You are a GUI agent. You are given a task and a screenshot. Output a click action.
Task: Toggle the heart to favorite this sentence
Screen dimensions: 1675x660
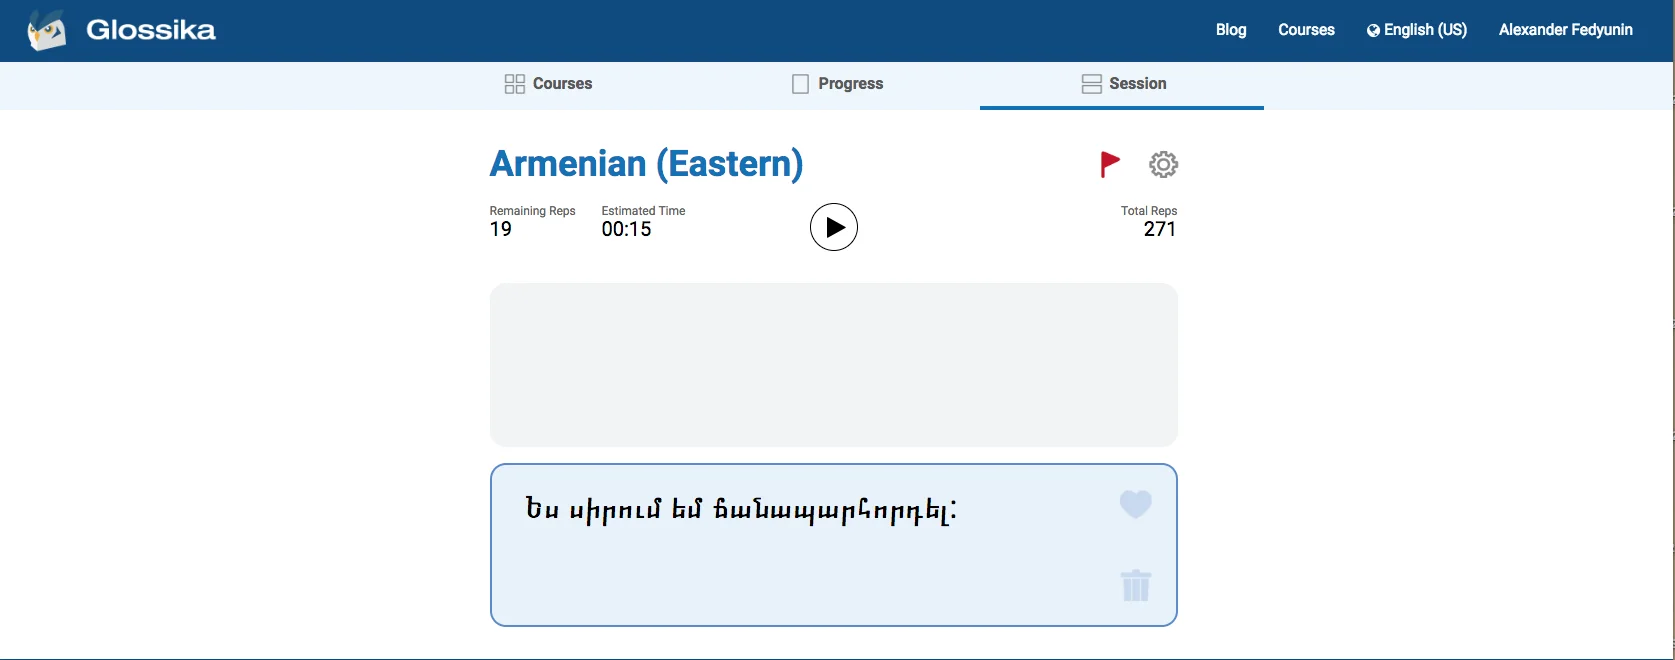point(1135,504)
